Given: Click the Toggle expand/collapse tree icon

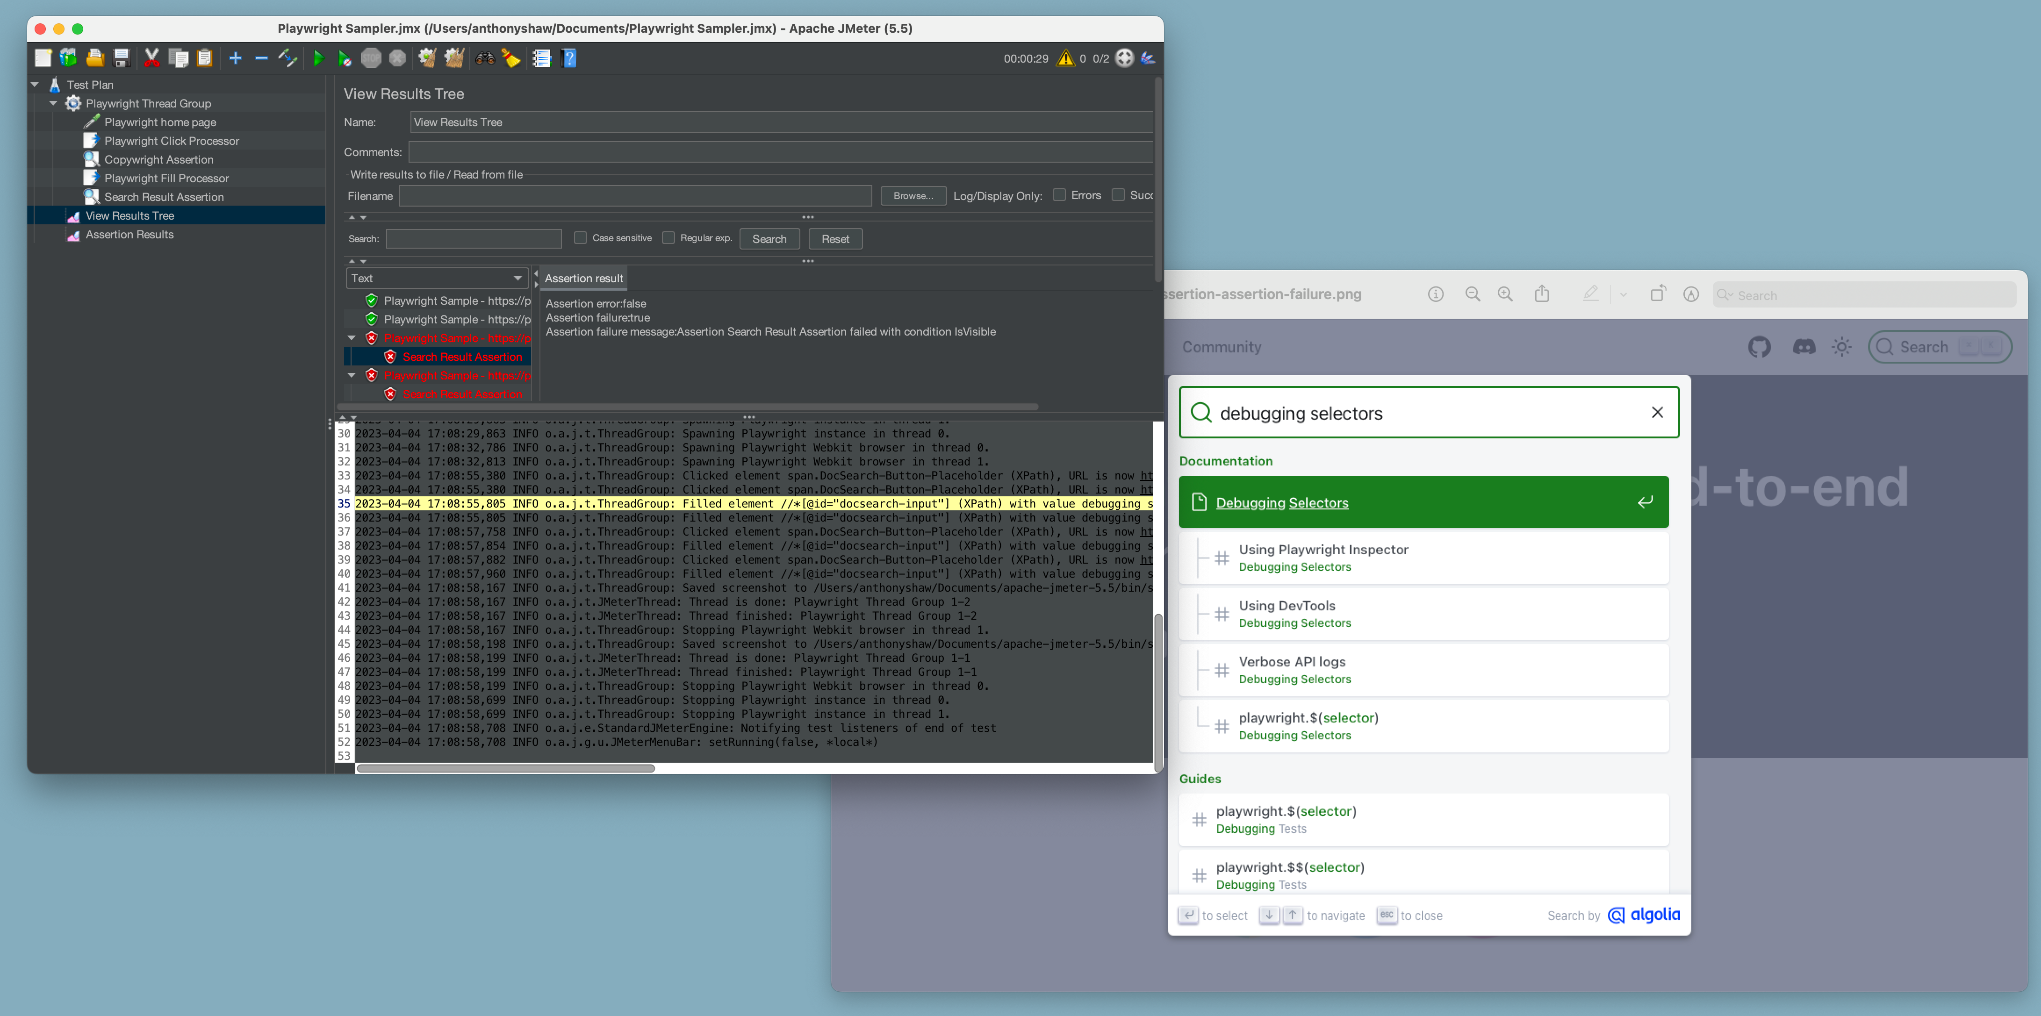Looking at the screenshot, I should pos(288,59).
